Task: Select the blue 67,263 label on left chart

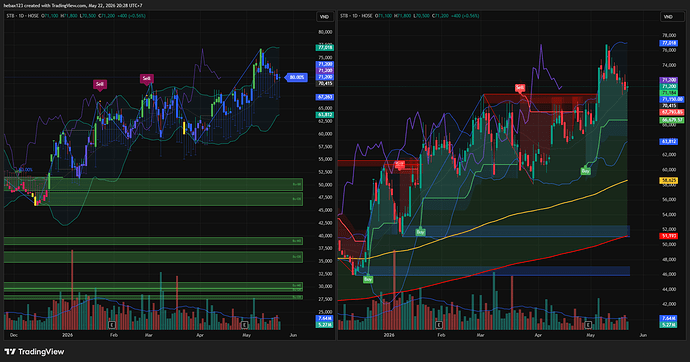Action: tap(325, 97)
